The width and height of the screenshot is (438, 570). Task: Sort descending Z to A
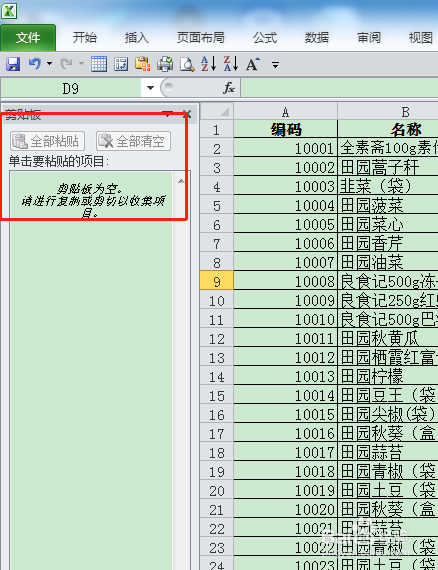pos(231,64)
